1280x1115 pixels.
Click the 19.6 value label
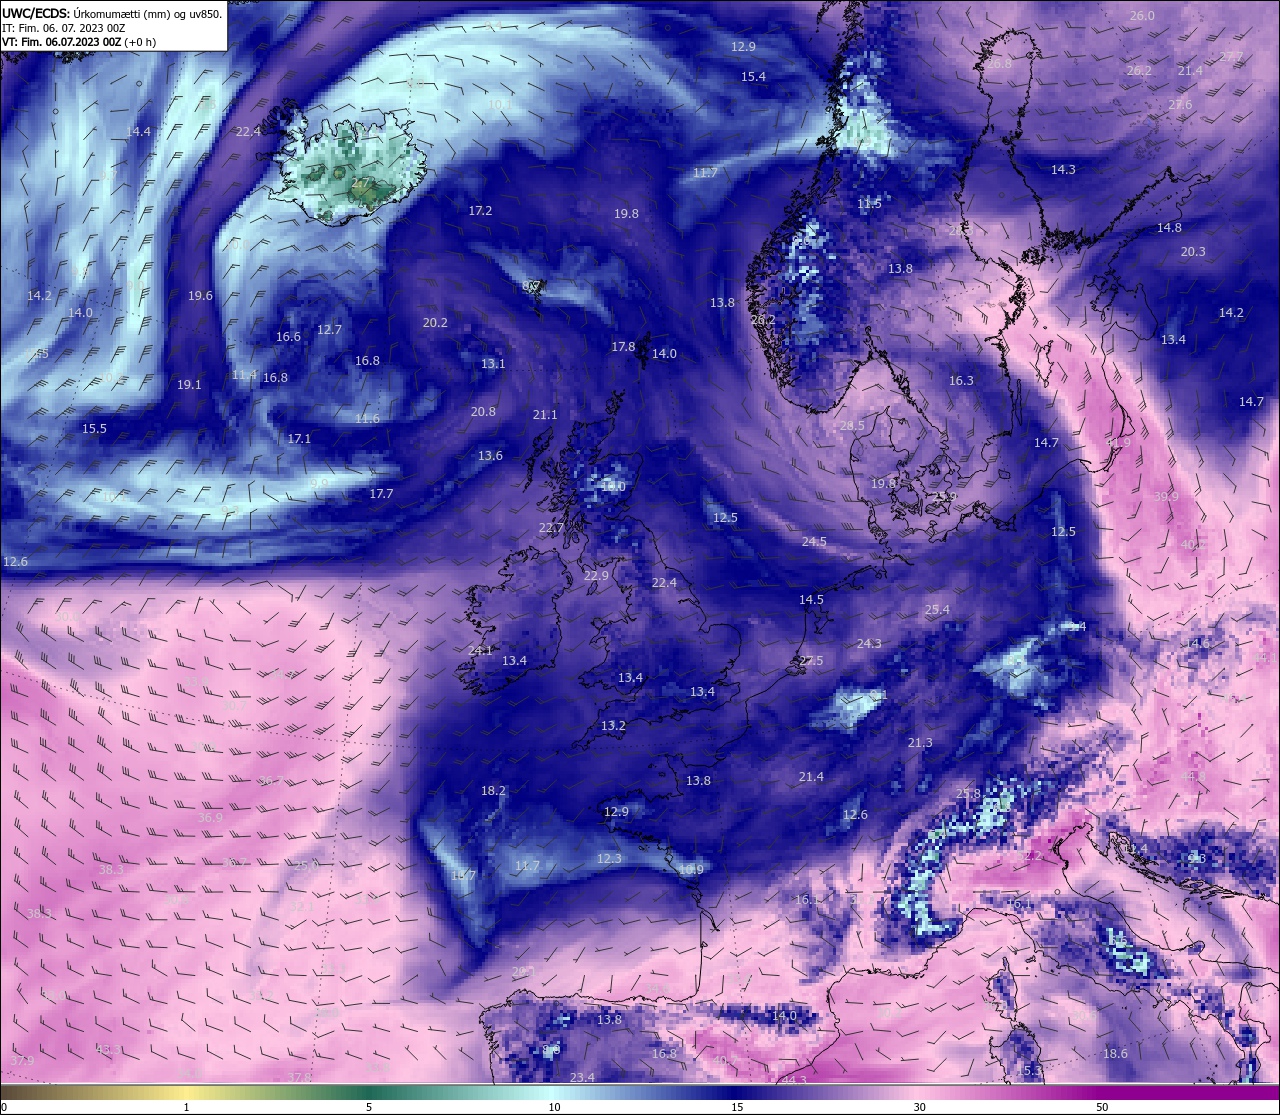pos(200,296)
